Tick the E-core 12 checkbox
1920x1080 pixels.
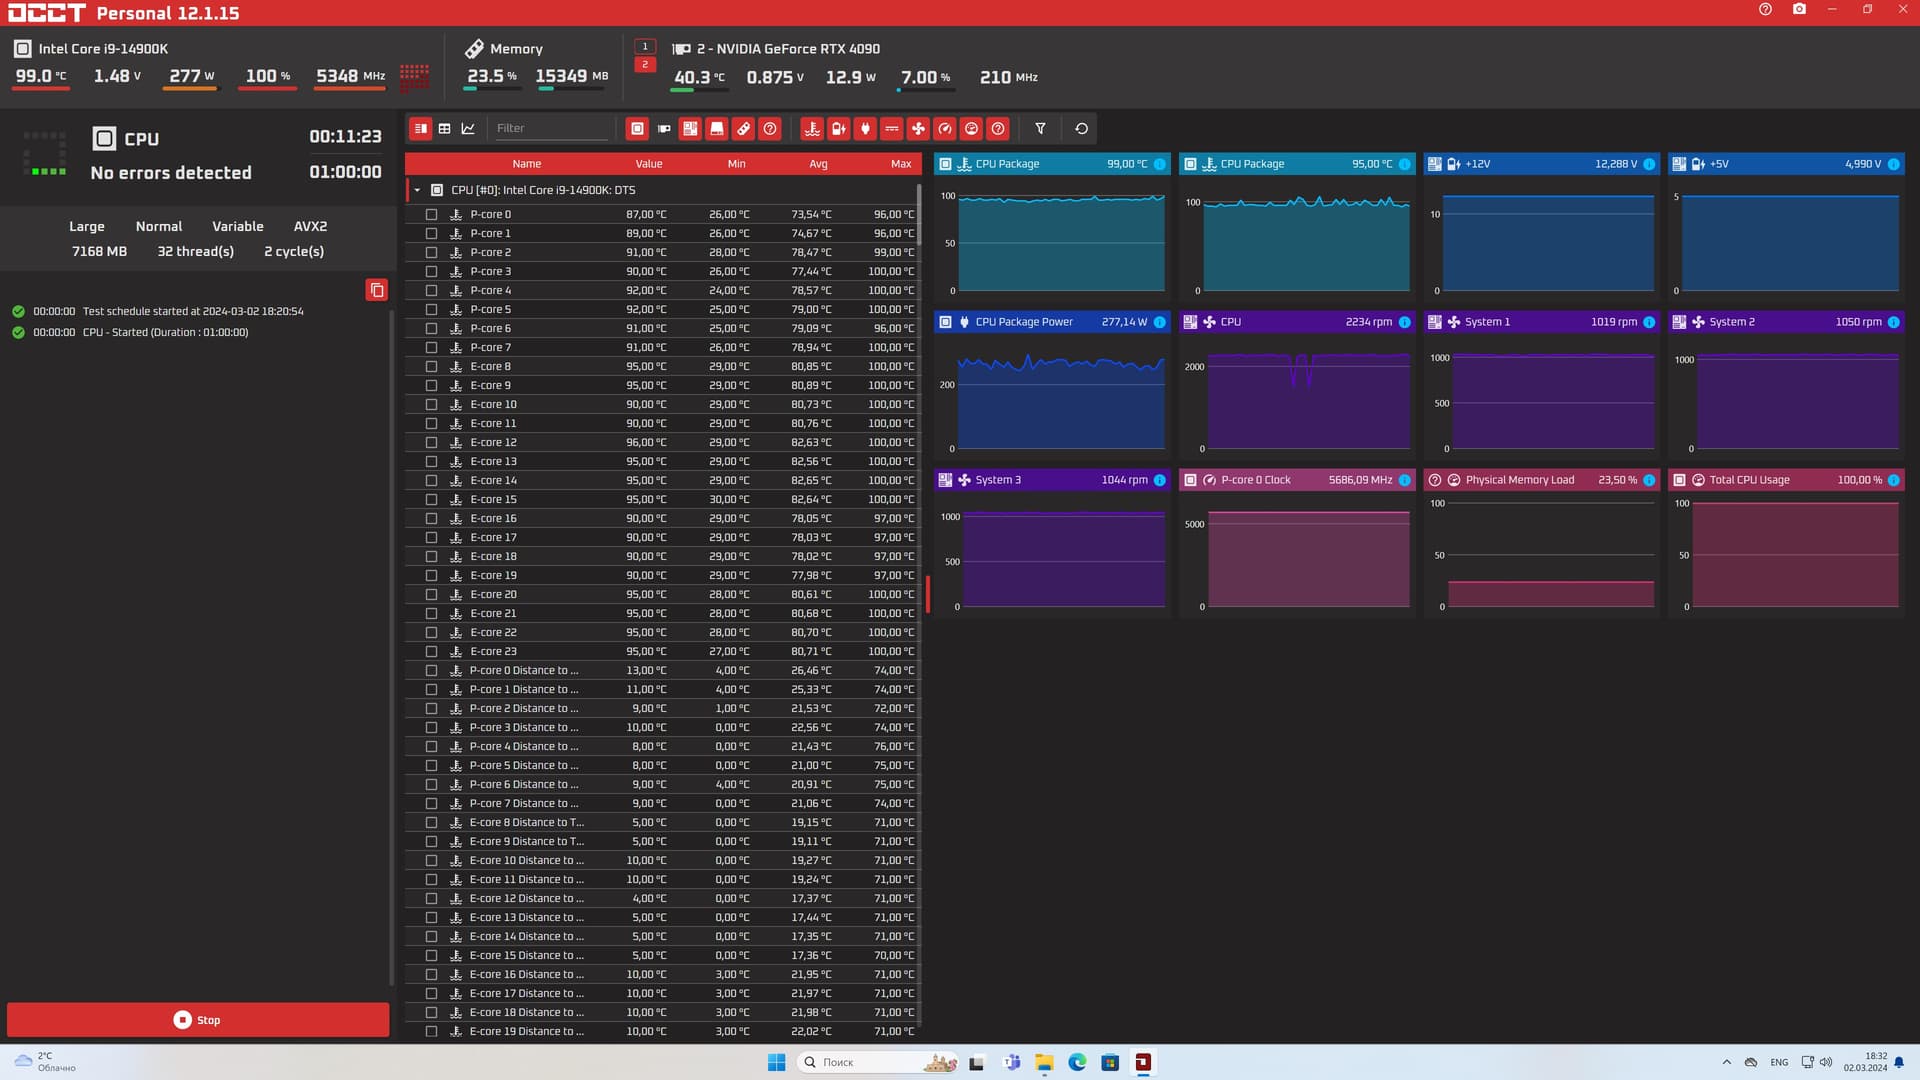(x=432, y=442)
